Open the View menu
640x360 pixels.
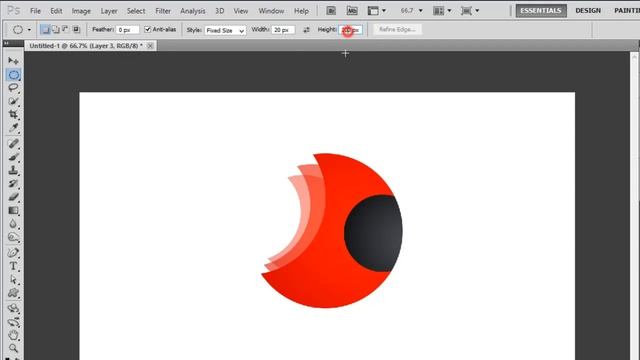click(x=241, y=11)
